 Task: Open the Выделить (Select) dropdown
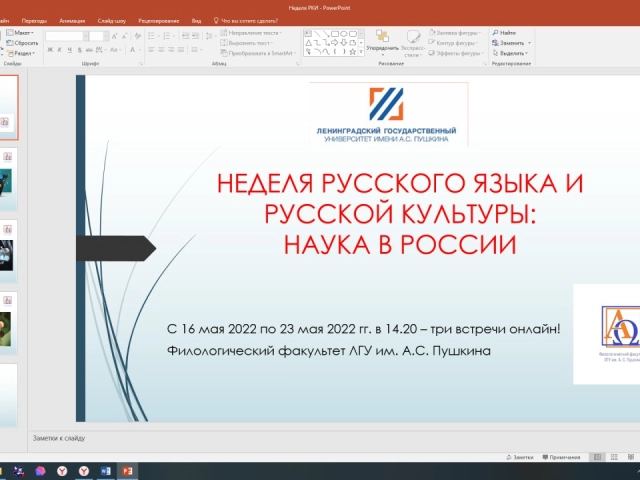510,53
